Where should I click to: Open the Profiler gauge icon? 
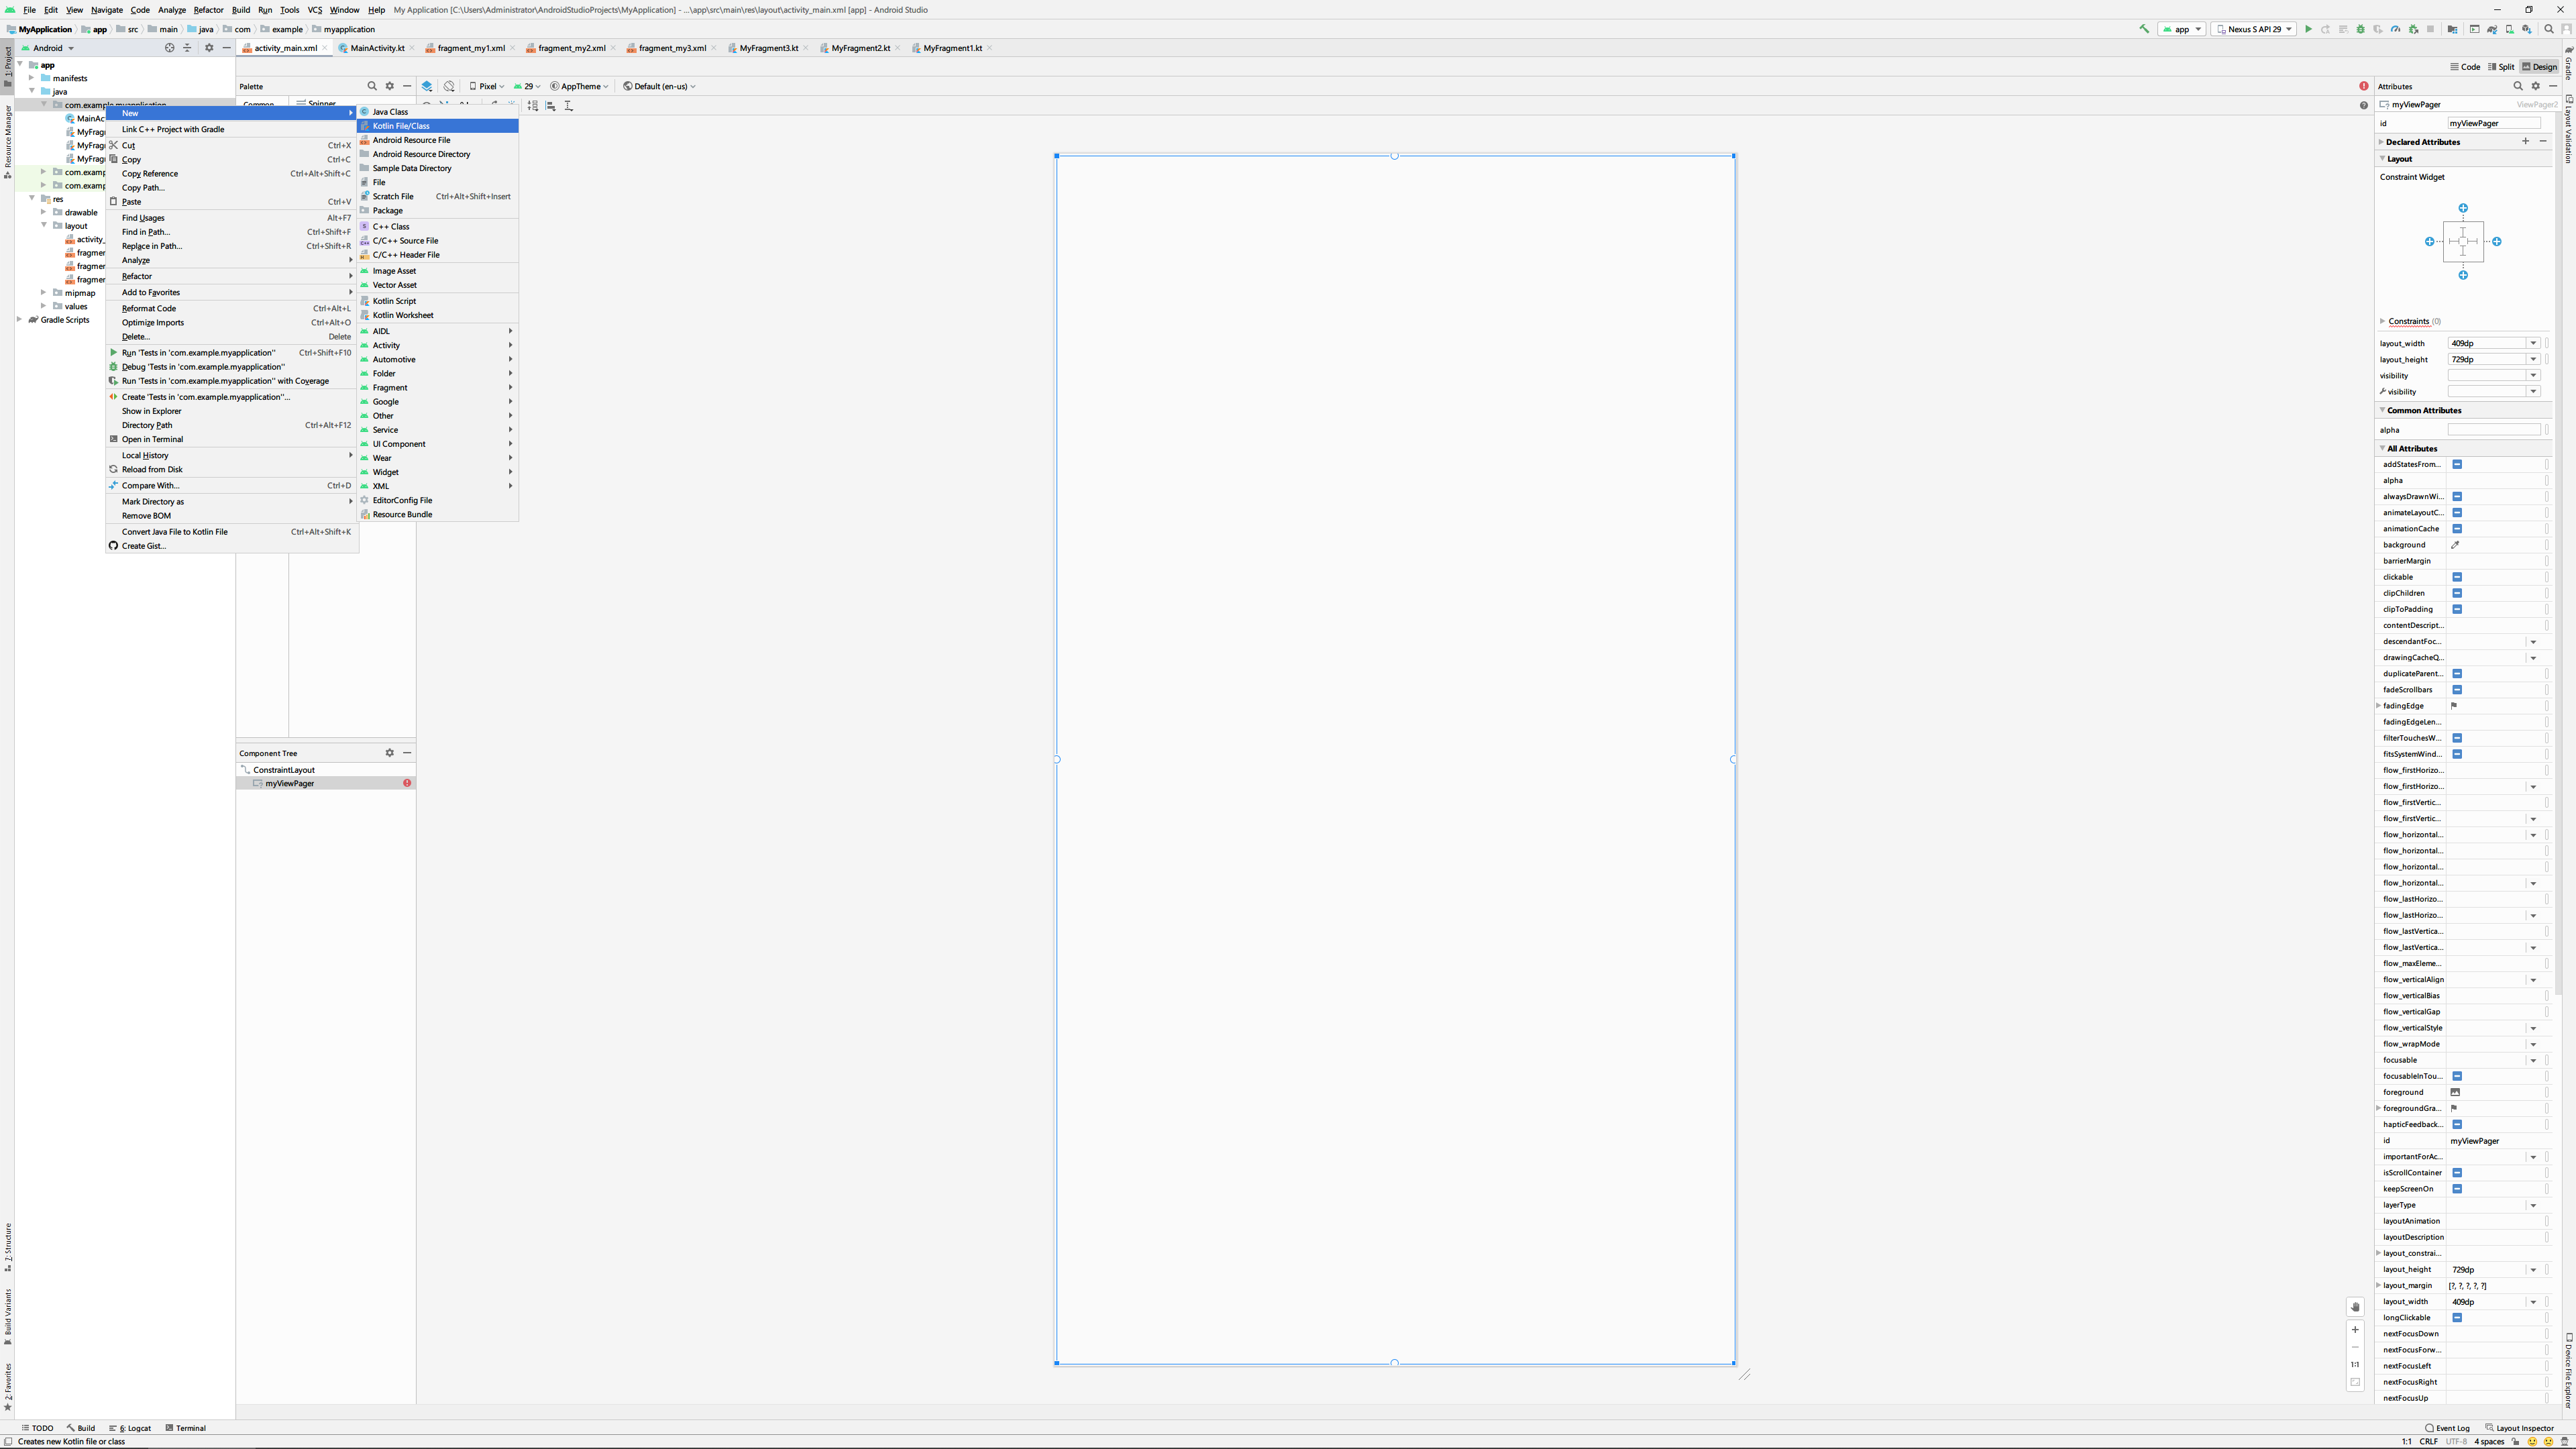pos(2396,29)
